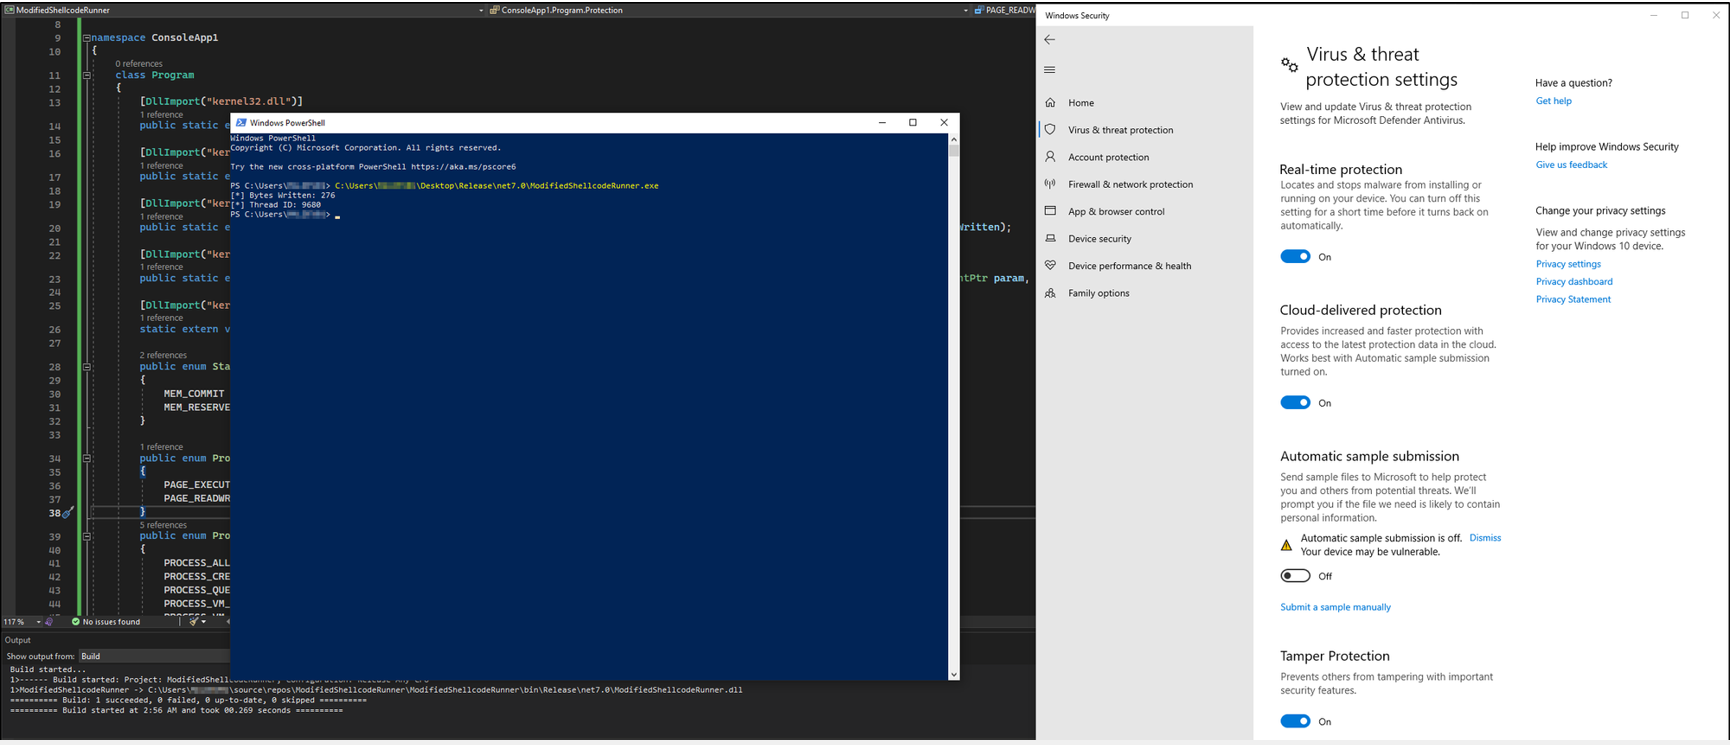Screen dimensions: 1730x745
Task: Click the PowerShell logo in the title bar
Action: pos(241,123)
